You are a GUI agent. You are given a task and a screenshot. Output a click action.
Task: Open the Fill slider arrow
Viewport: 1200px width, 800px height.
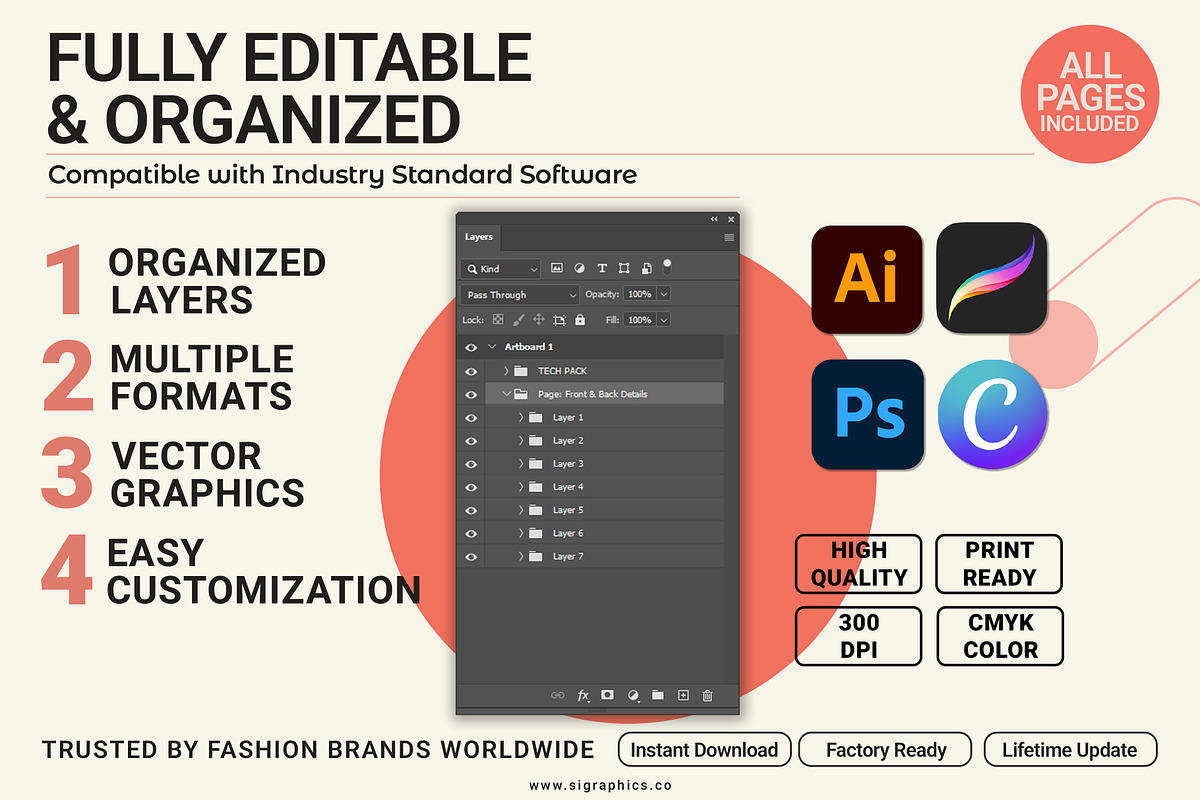tap(663, 320)
